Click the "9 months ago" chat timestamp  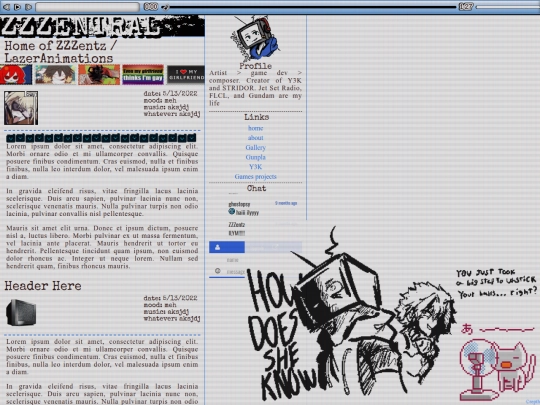[286, 203]
